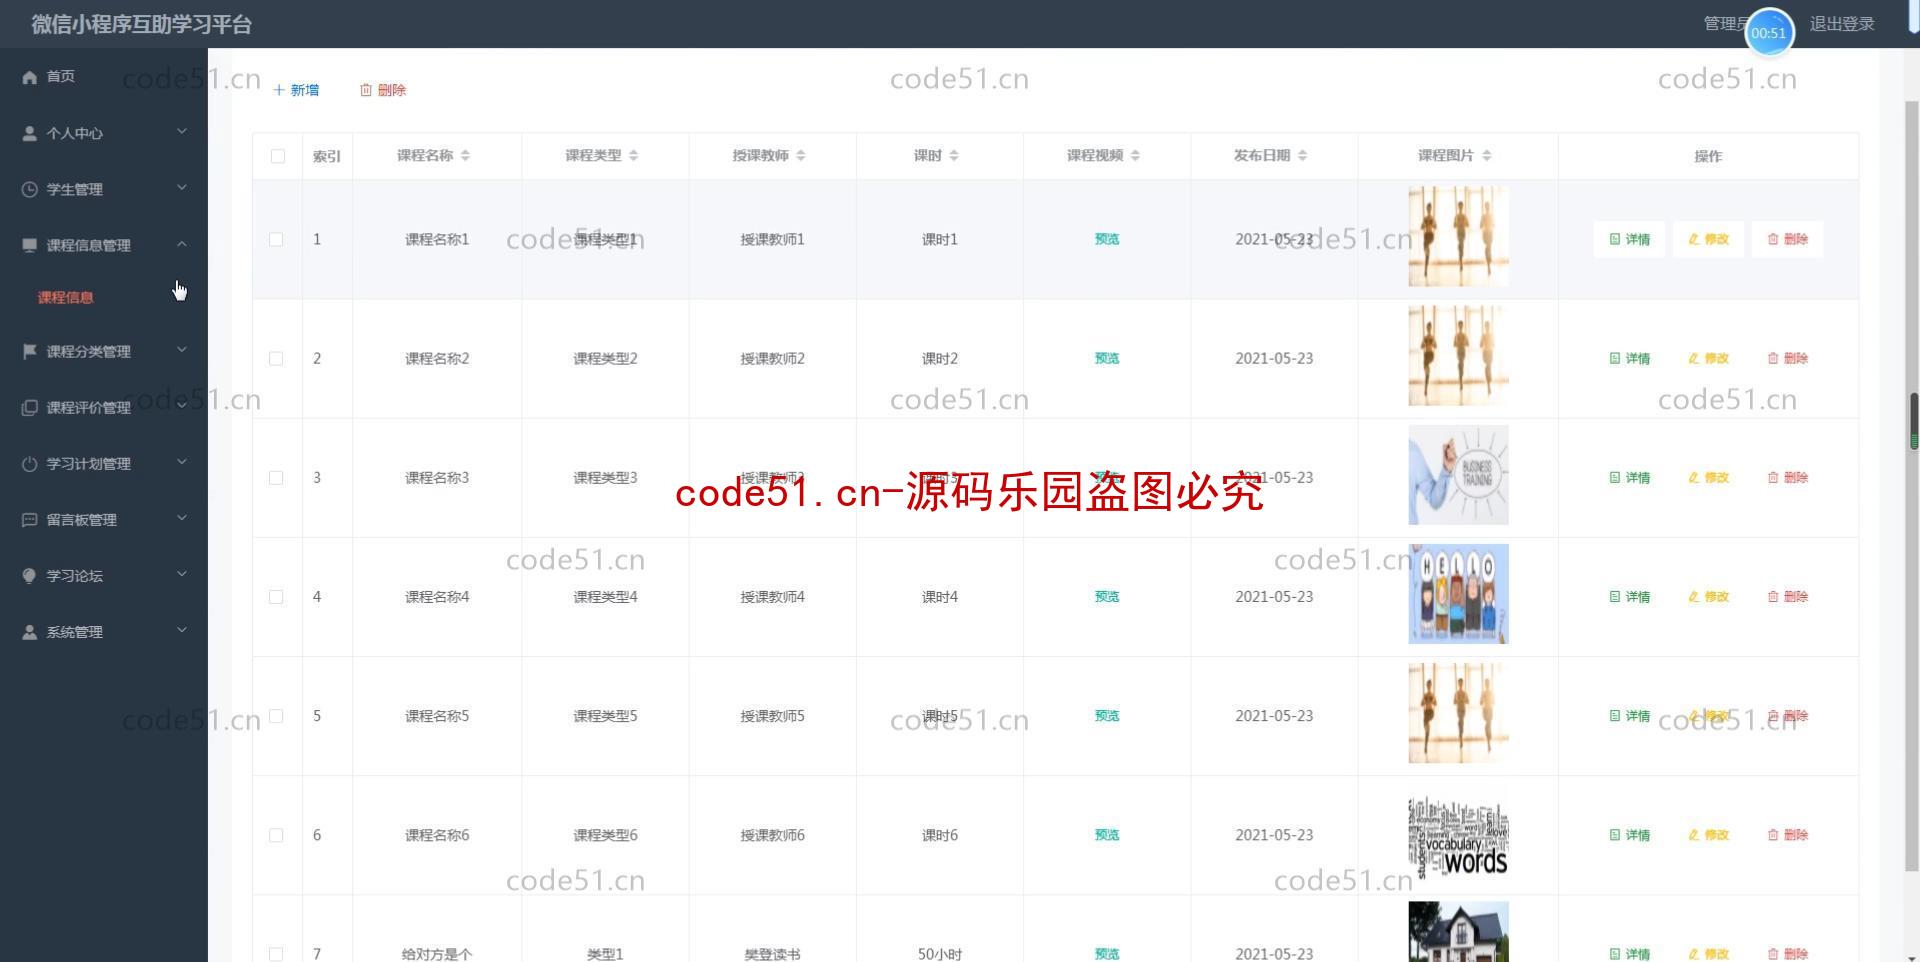This screenshot has height=962, width=1920.
Task: Expand 学习计划管理 chevron
Action: coord(182,461)
